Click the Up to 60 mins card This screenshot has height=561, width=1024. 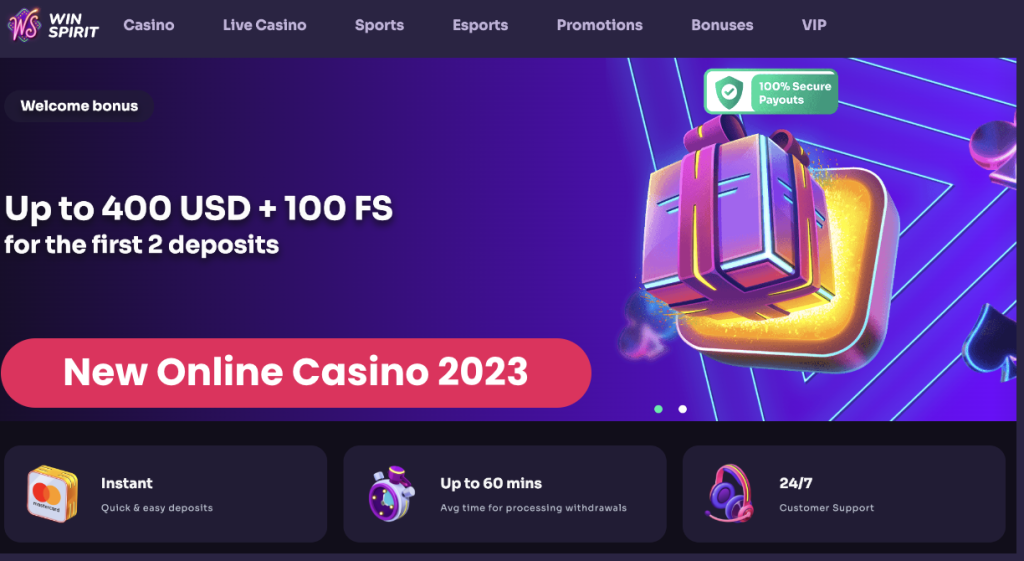pos(505,494)
